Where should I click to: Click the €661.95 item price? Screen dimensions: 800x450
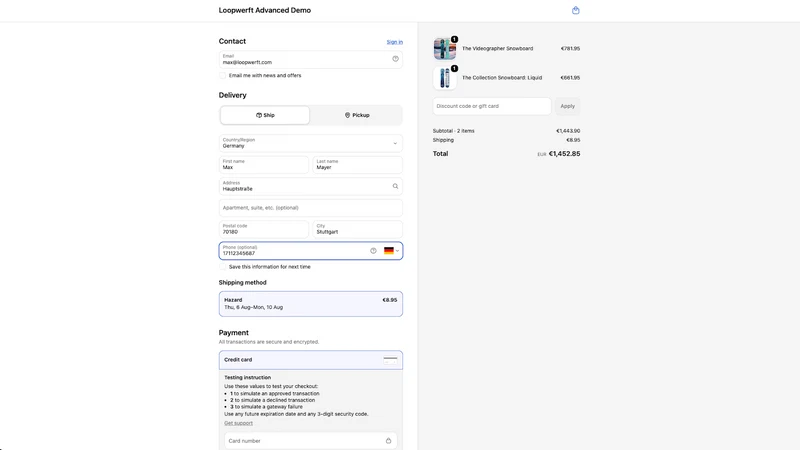(x=570, y=78)
